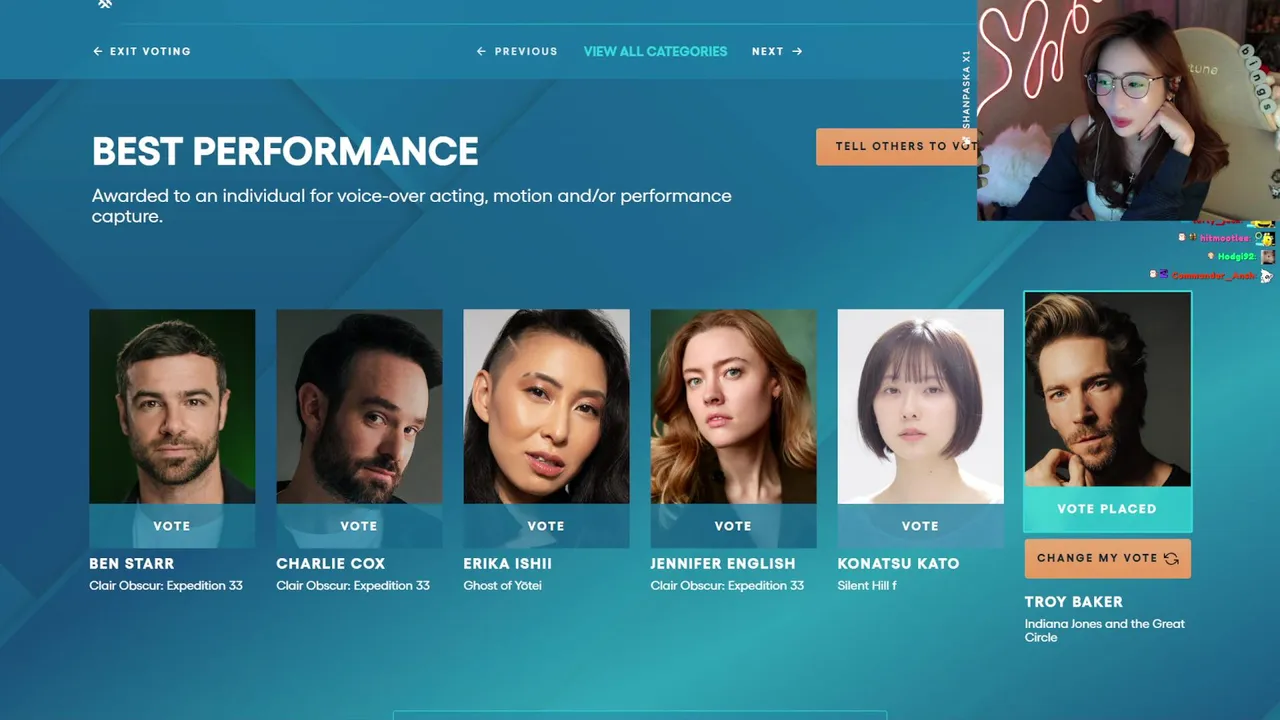1280x720 pixels.
Task: Vote for Charlie Cox
Action: coord(359,526)
